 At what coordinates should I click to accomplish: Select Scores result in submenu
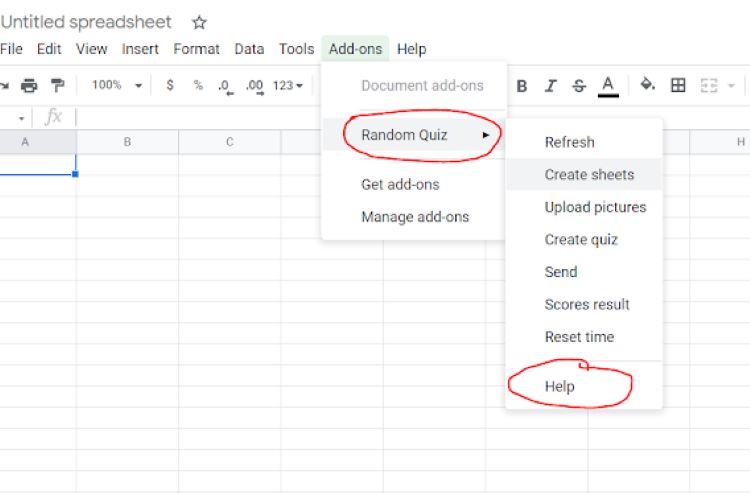[584, 305]
